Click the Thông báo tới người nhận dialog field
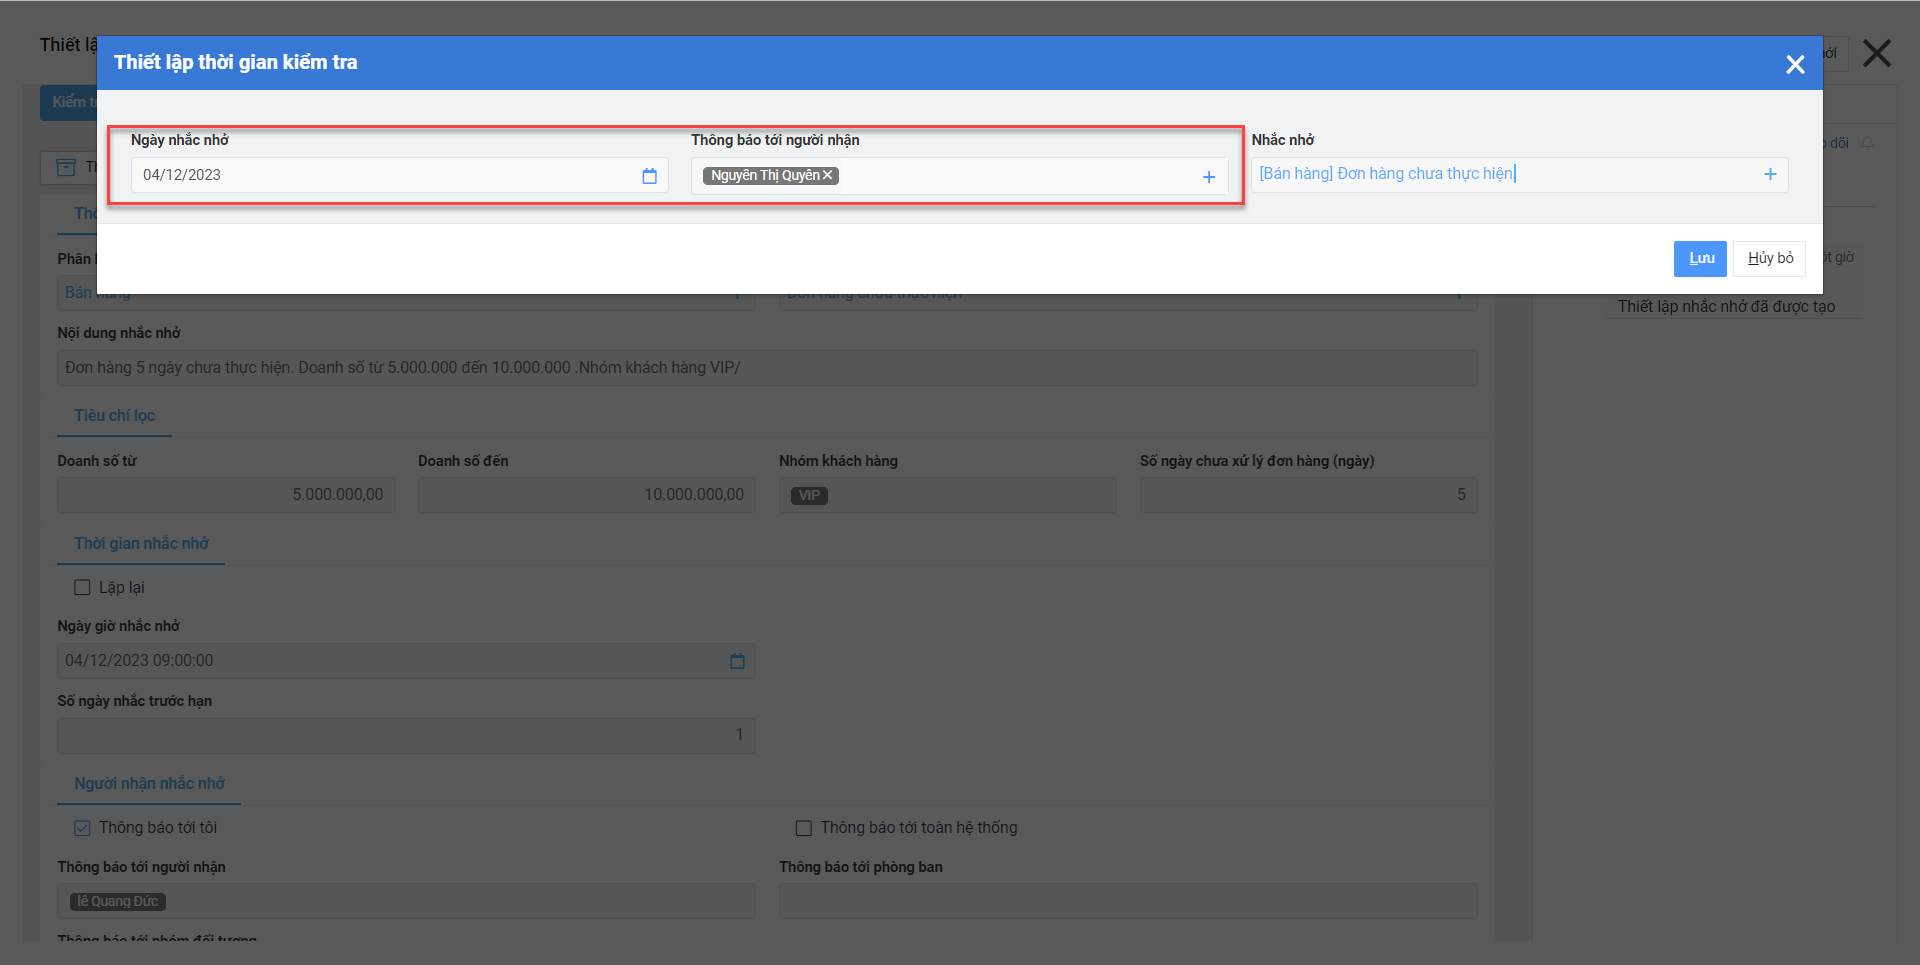Viewport: 1920px width, 965px height. pyautogui.click(x=958, y=176)
